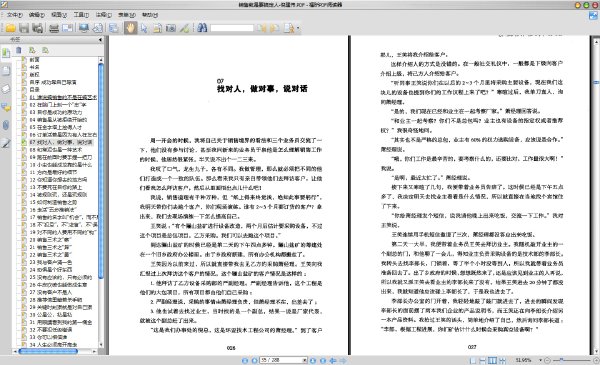Screen dimensions: 600x365
Task: Select bookmark starting with 33
Action: (x=48, y=337)
